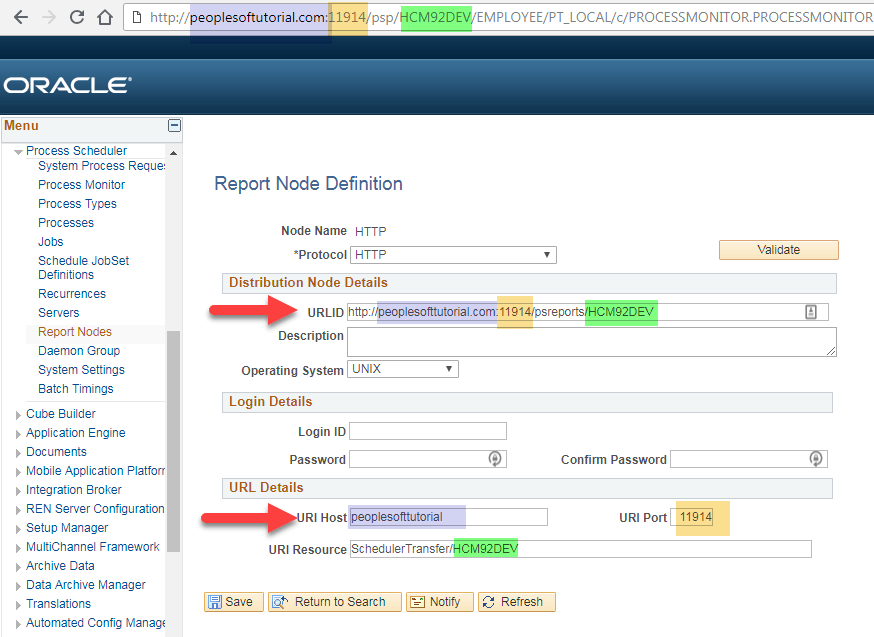
Task: Save the report node definition
Action: point(234,602)
